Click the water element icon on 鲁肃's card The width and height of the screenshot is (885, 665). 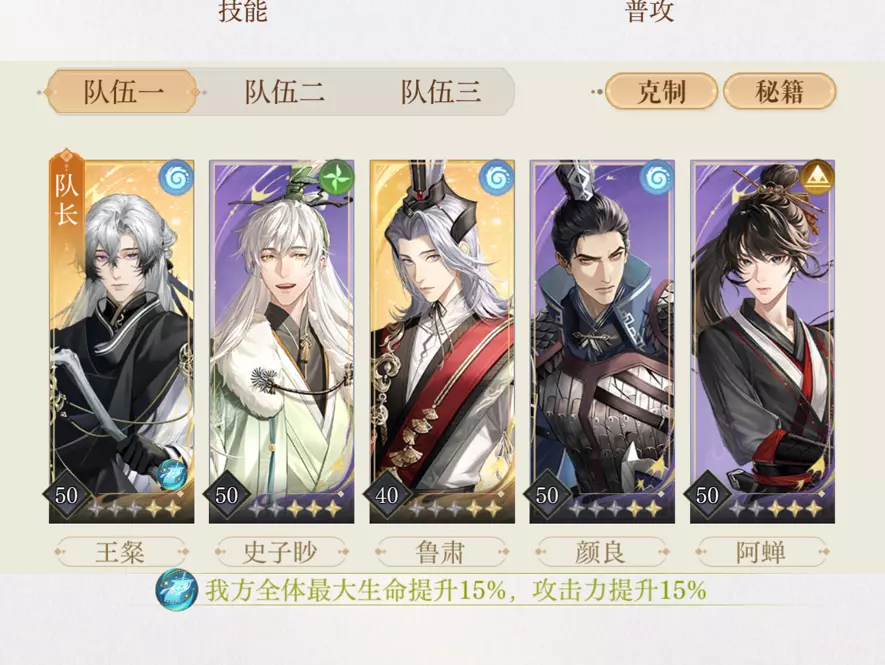pyautogui.click(x=496, y=178)
